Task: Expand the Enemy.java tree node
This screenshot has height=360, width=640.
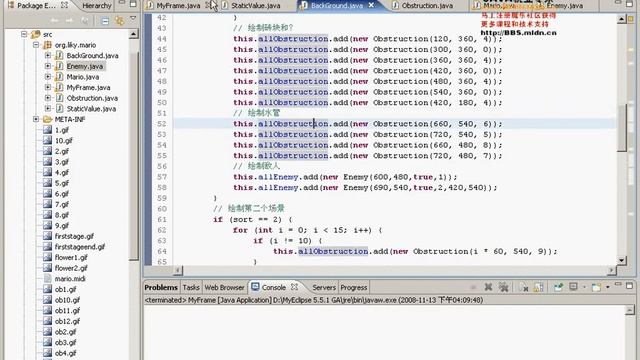Action: [48, 66]
